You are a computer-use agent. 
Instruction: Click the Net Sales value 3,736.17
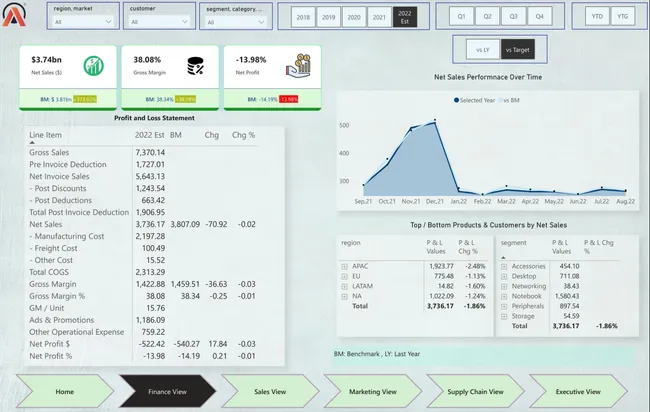click(x=150, y=224)
